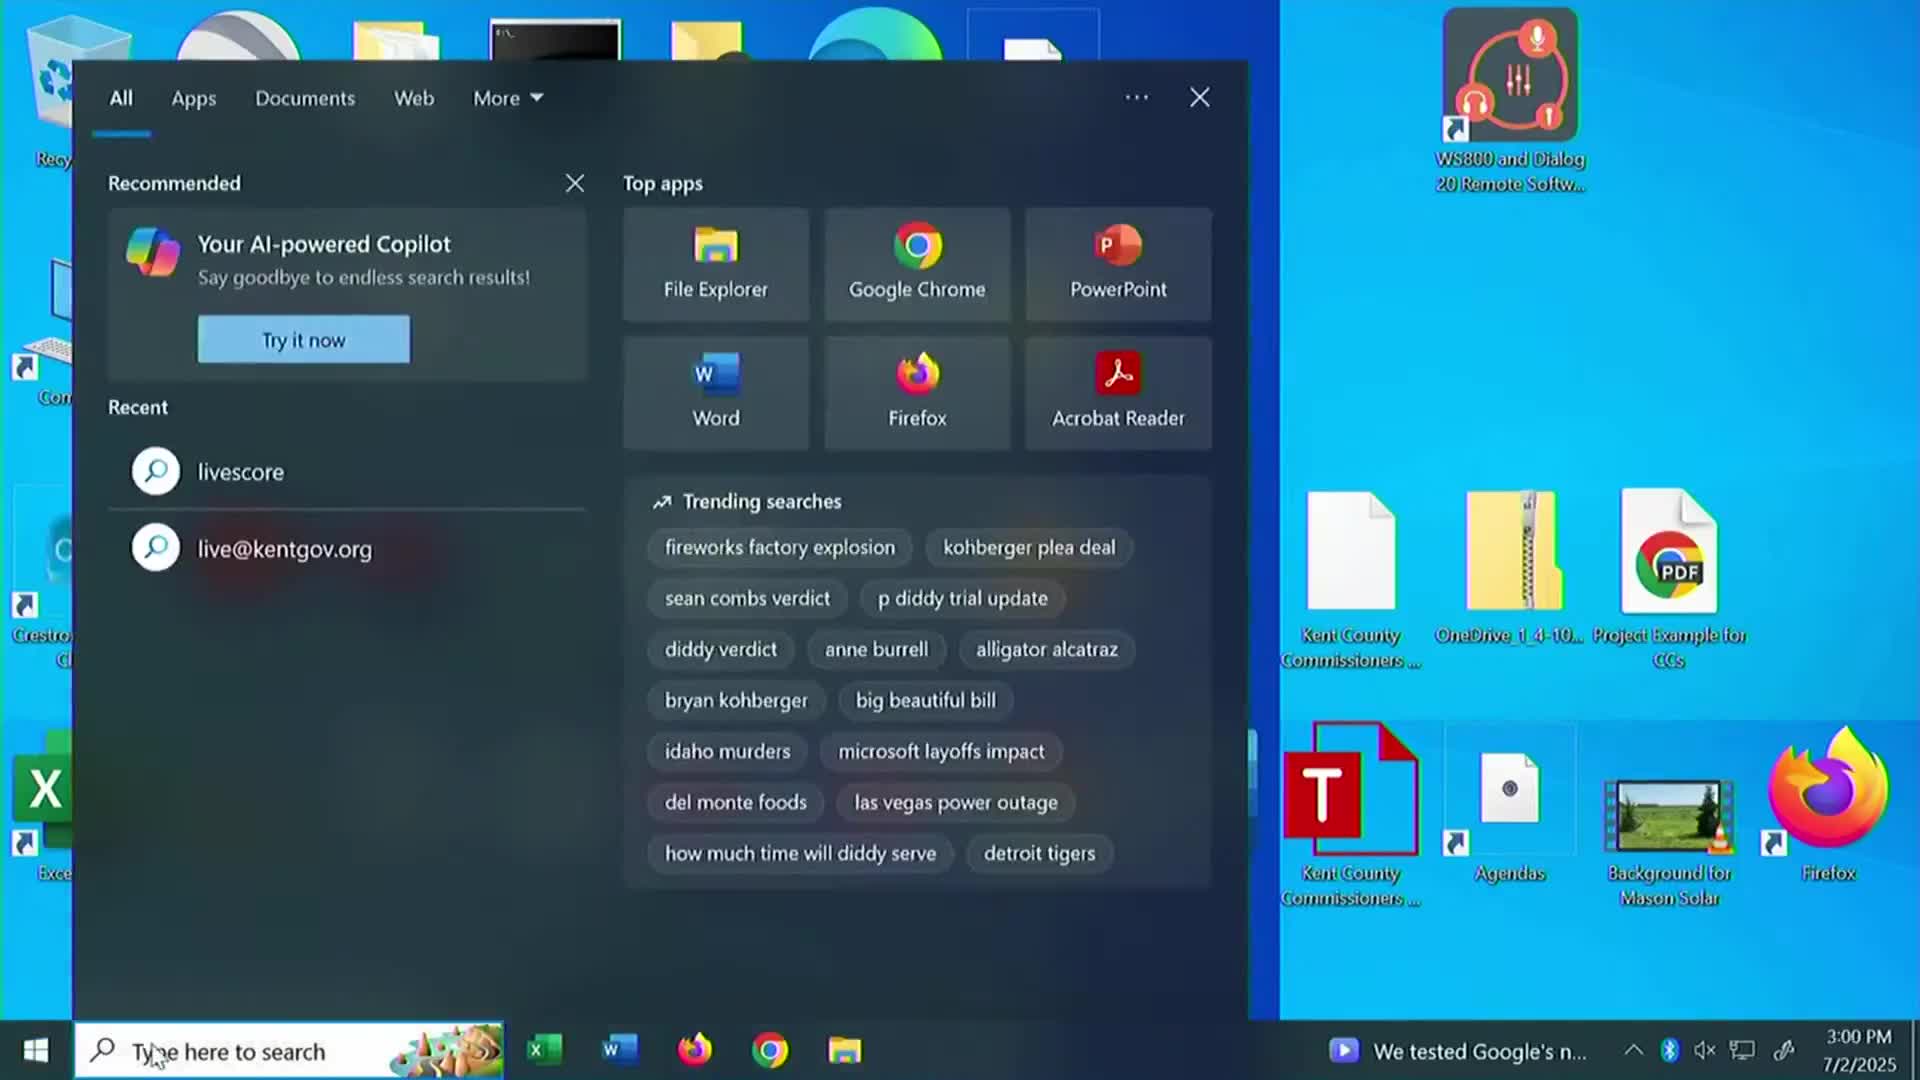Switch to the Apps search tab
Screen dimensions: 1920x1080
193,98
